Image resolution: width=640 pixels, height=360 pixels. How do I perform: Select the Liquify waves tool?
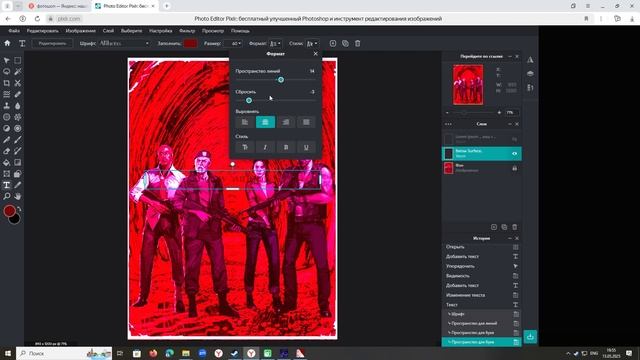pos(7,94)
